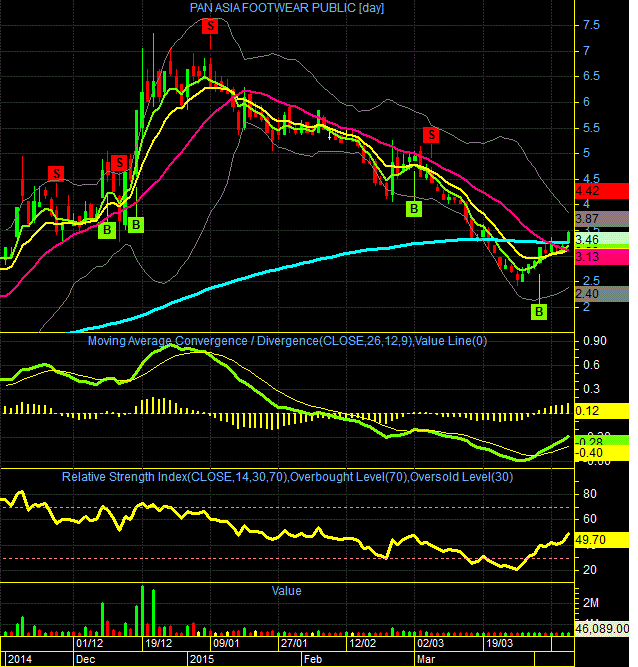Click the gray 2.40 lower band label
The image size is (638, 667).
(x=601, y=294)
